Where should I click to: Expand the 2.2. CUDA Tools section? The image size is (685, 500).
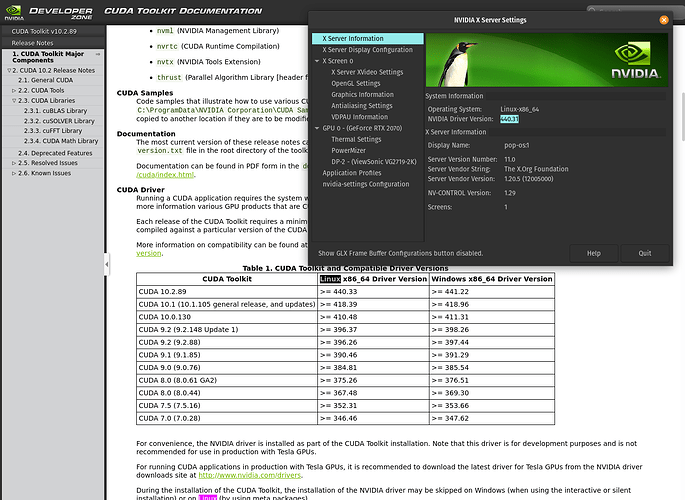(x=14, y=91)
